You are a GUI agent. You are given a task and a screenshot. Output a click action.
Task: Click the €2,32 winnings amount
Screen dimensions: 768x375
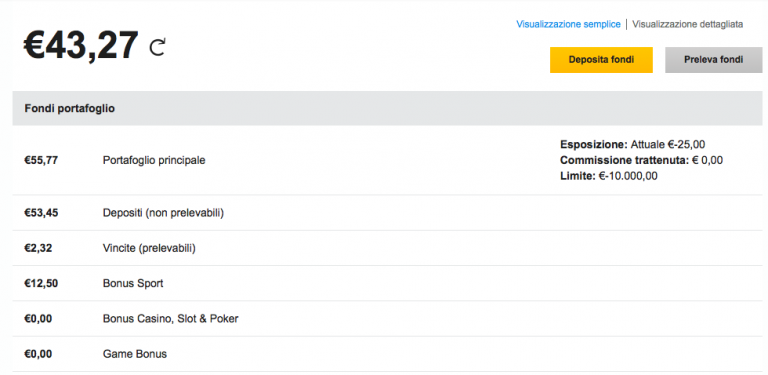pyautogui.click(x=38, y=248)
